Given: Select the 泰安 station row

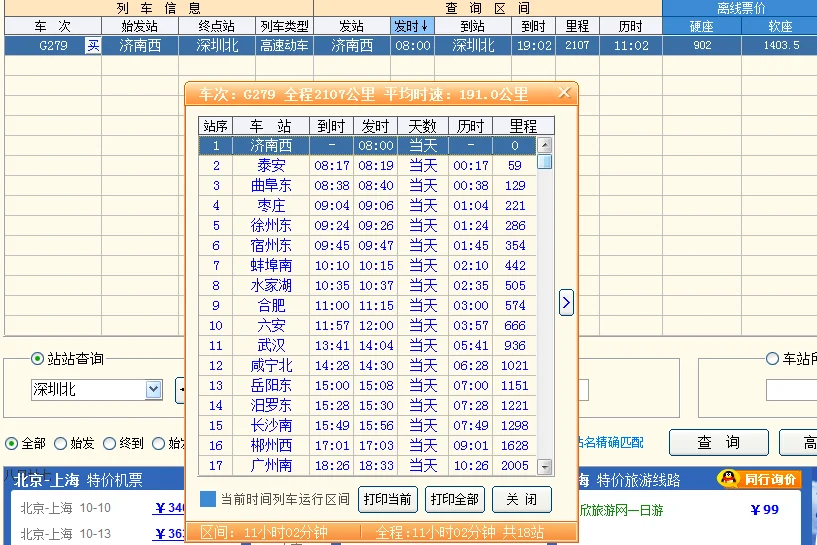Looking at the screenshot, I should click(x=367, y=166).
